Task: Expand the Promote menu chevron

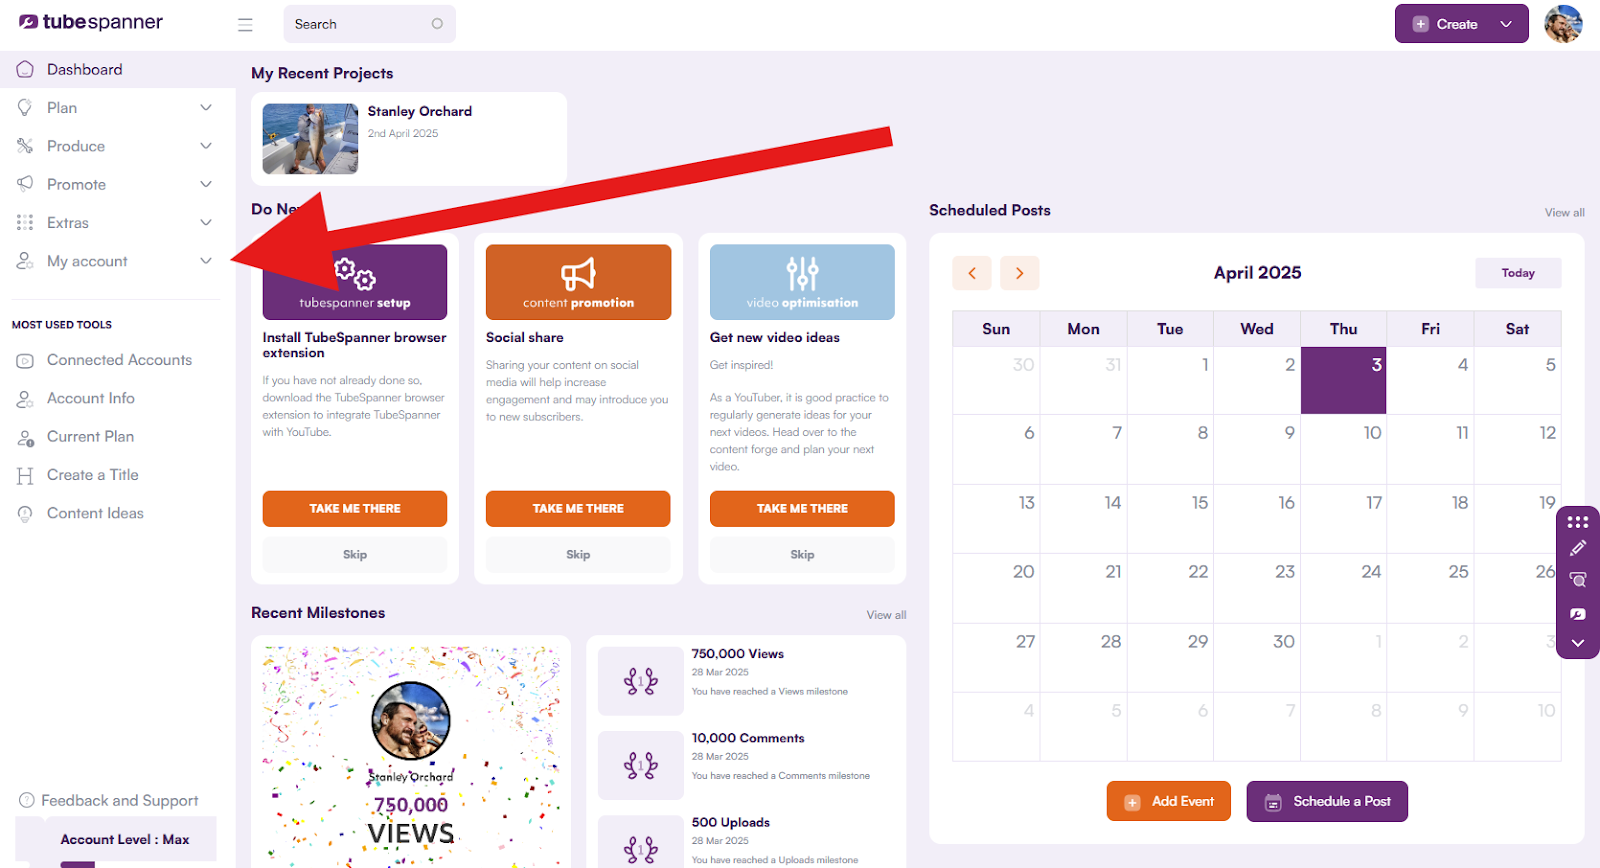Action: (206, 184)
